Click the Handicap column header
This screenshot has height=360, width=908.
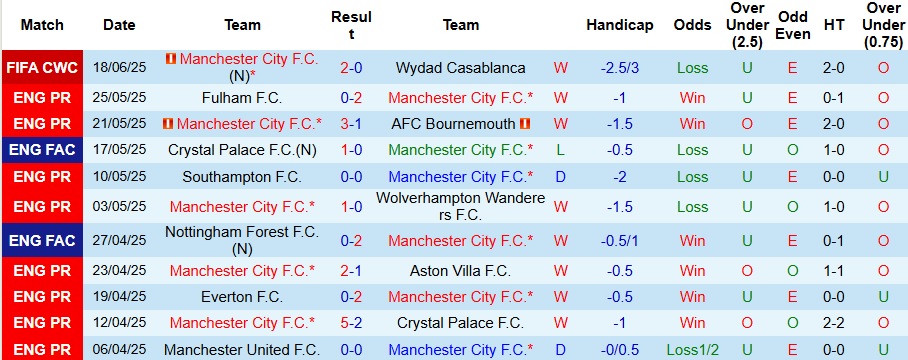point(620,25)
